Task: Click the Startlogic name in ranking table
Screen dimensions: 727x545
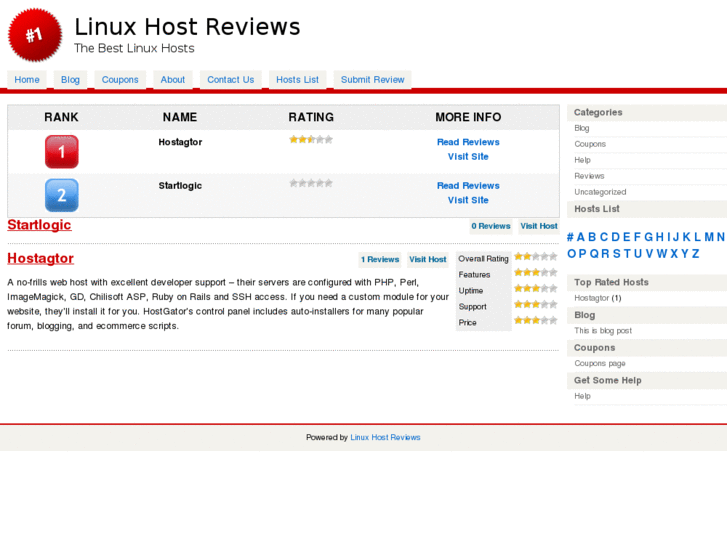Action: [180, 186]
